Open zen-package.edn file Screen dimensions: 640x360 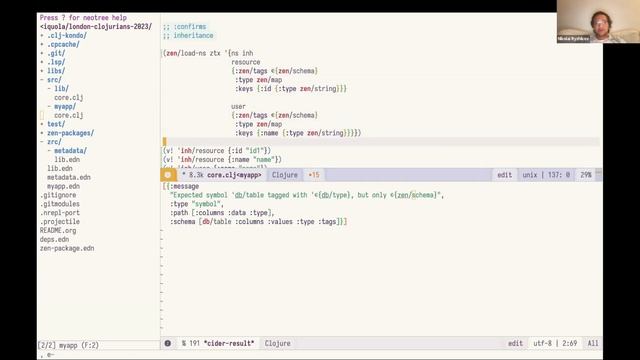[67, 248]
